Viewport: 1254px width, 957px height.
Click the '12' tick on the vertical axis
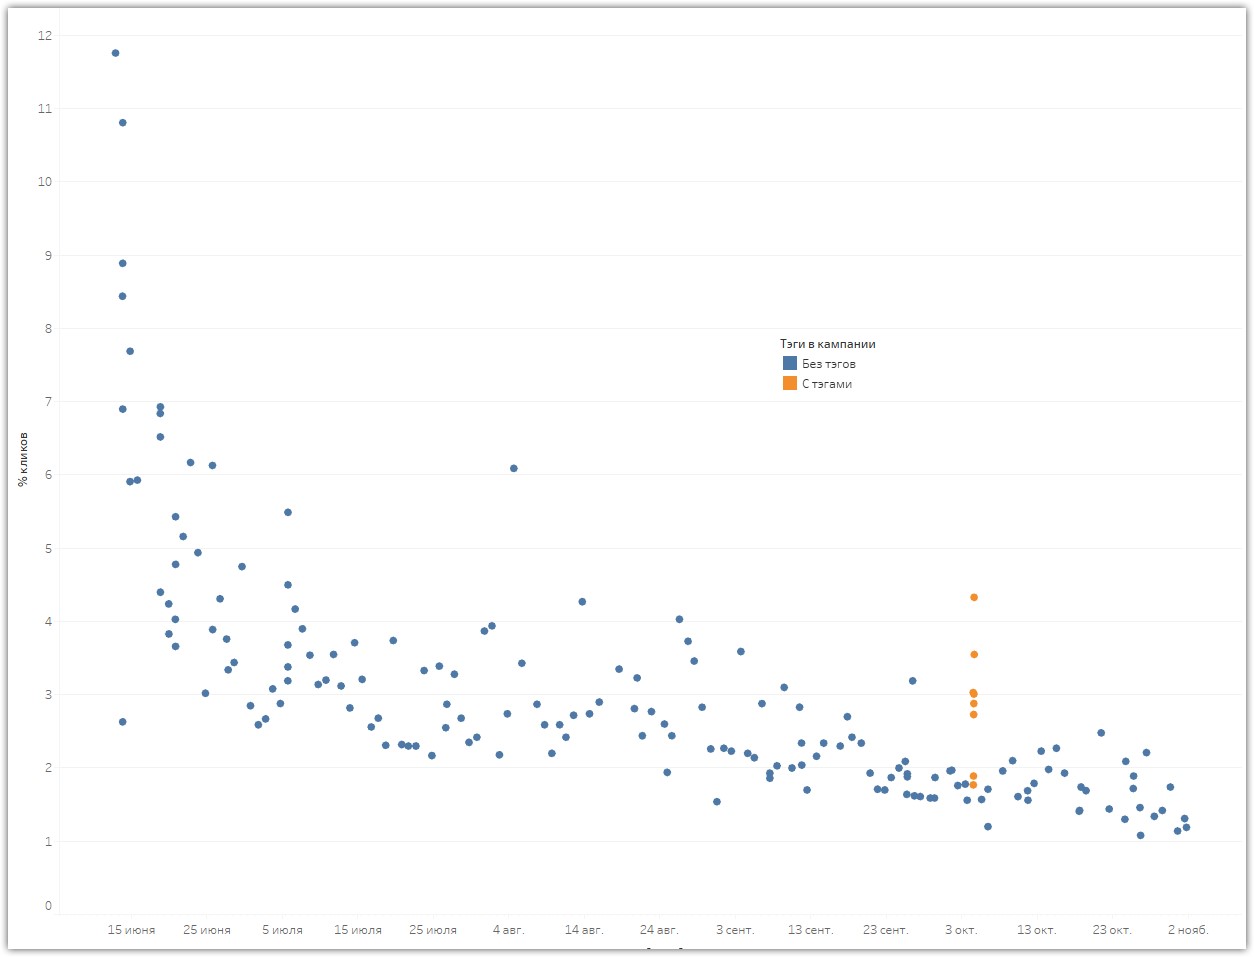[x=45, y=36]
